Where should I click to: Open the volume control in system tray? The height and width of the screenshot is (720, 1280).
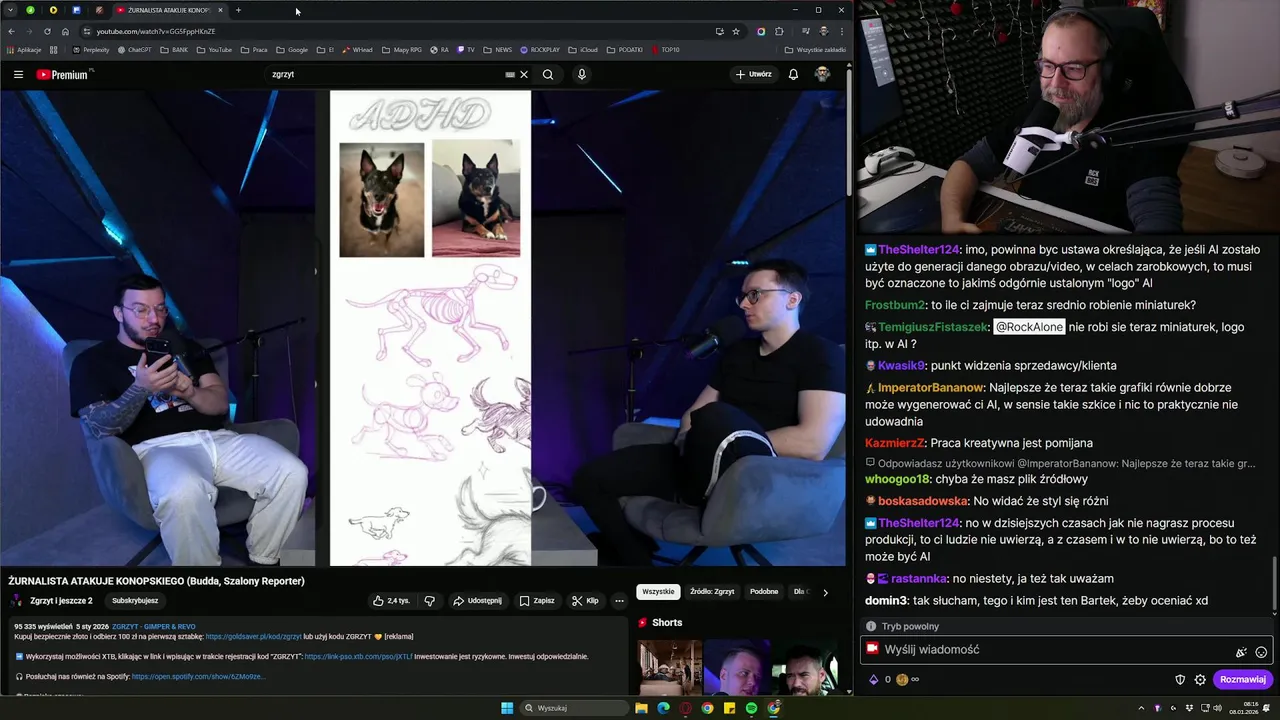[1216, 708]
